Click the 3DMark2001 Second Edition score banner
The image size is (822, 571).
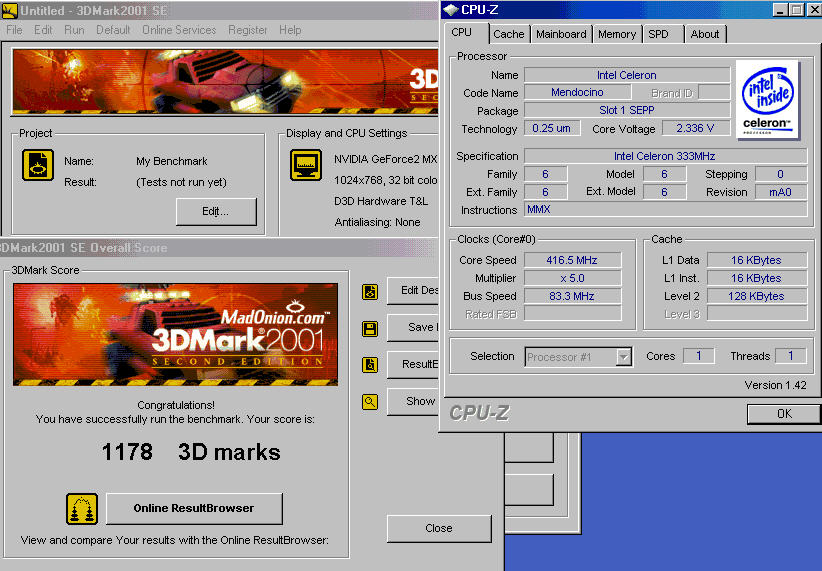click(x=176, y=335)
